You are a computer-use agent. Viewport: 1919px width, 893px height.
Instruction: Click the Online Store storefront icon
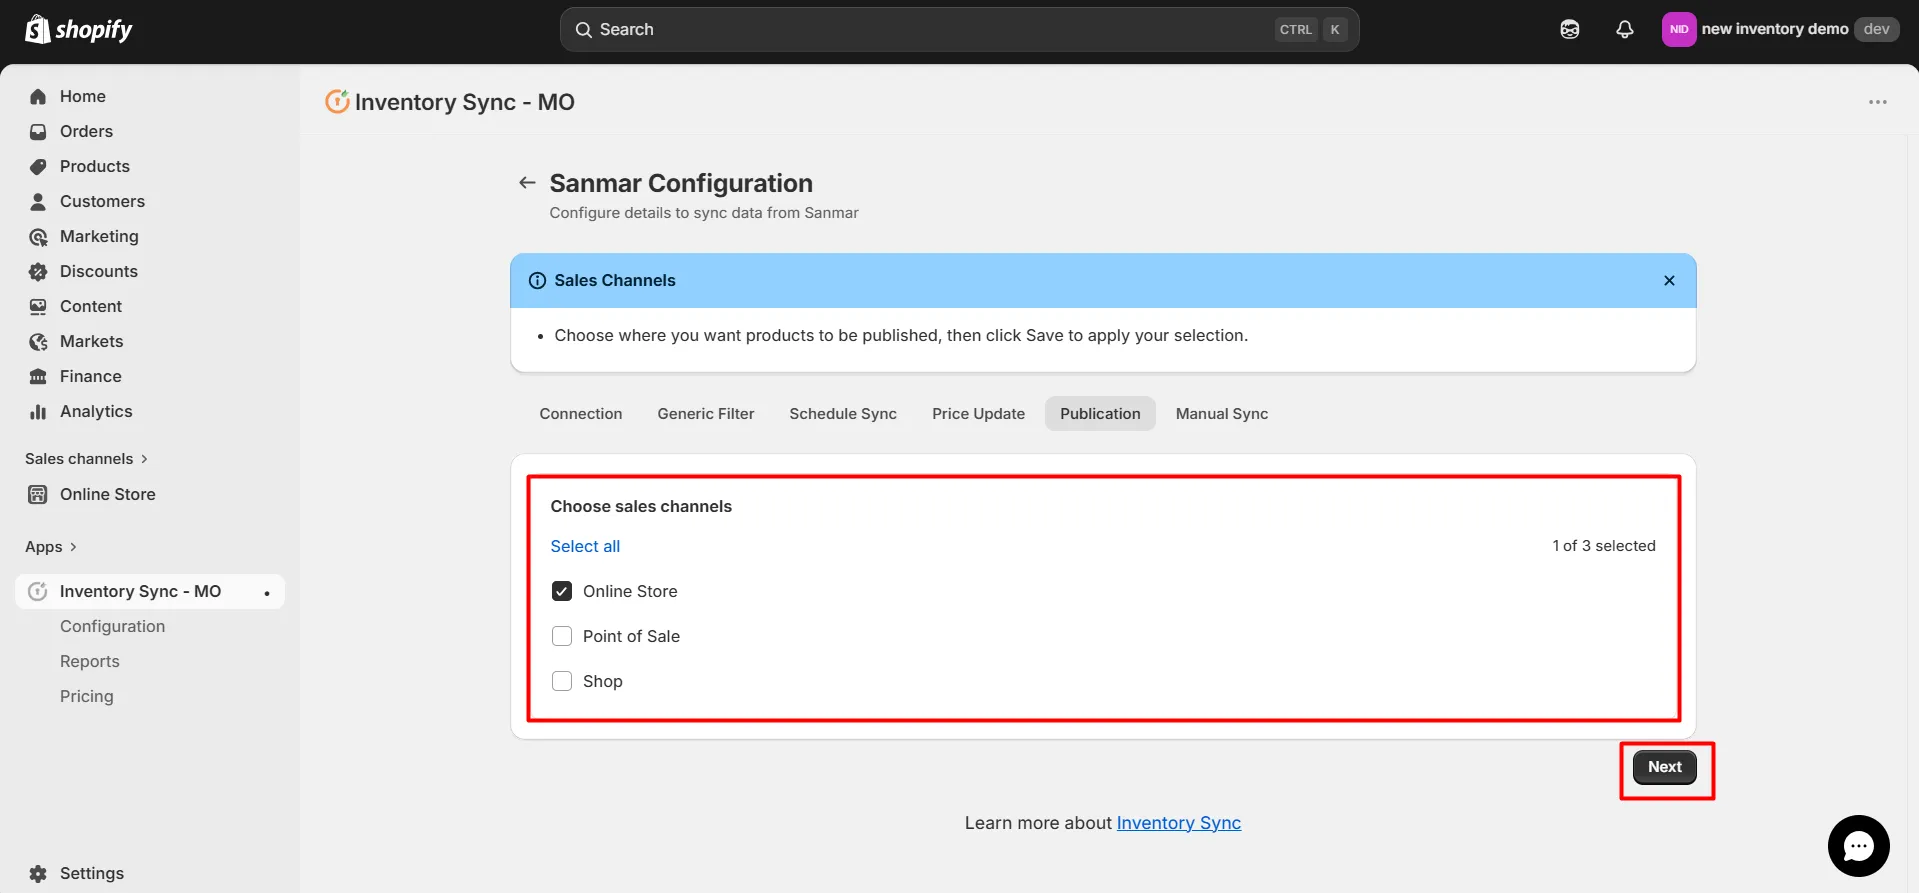pyautogui.click(x=38, y=494)
